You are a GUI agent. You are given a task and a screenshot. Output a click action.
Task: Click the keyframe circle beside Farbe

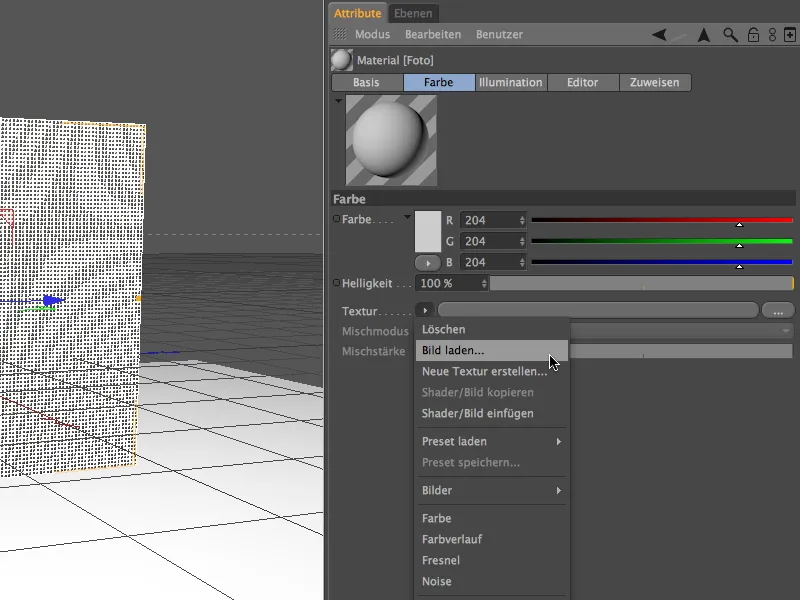point(337,218)
